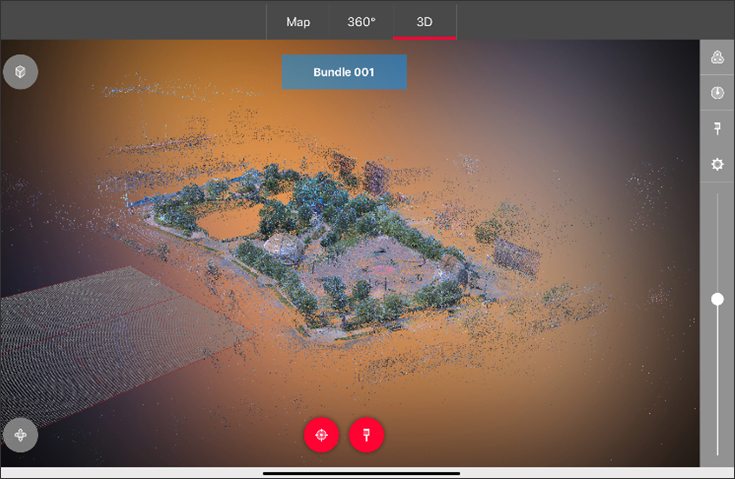The image size is (735, 479).
Task: Click the cube view icon
Action: (20, 72)
